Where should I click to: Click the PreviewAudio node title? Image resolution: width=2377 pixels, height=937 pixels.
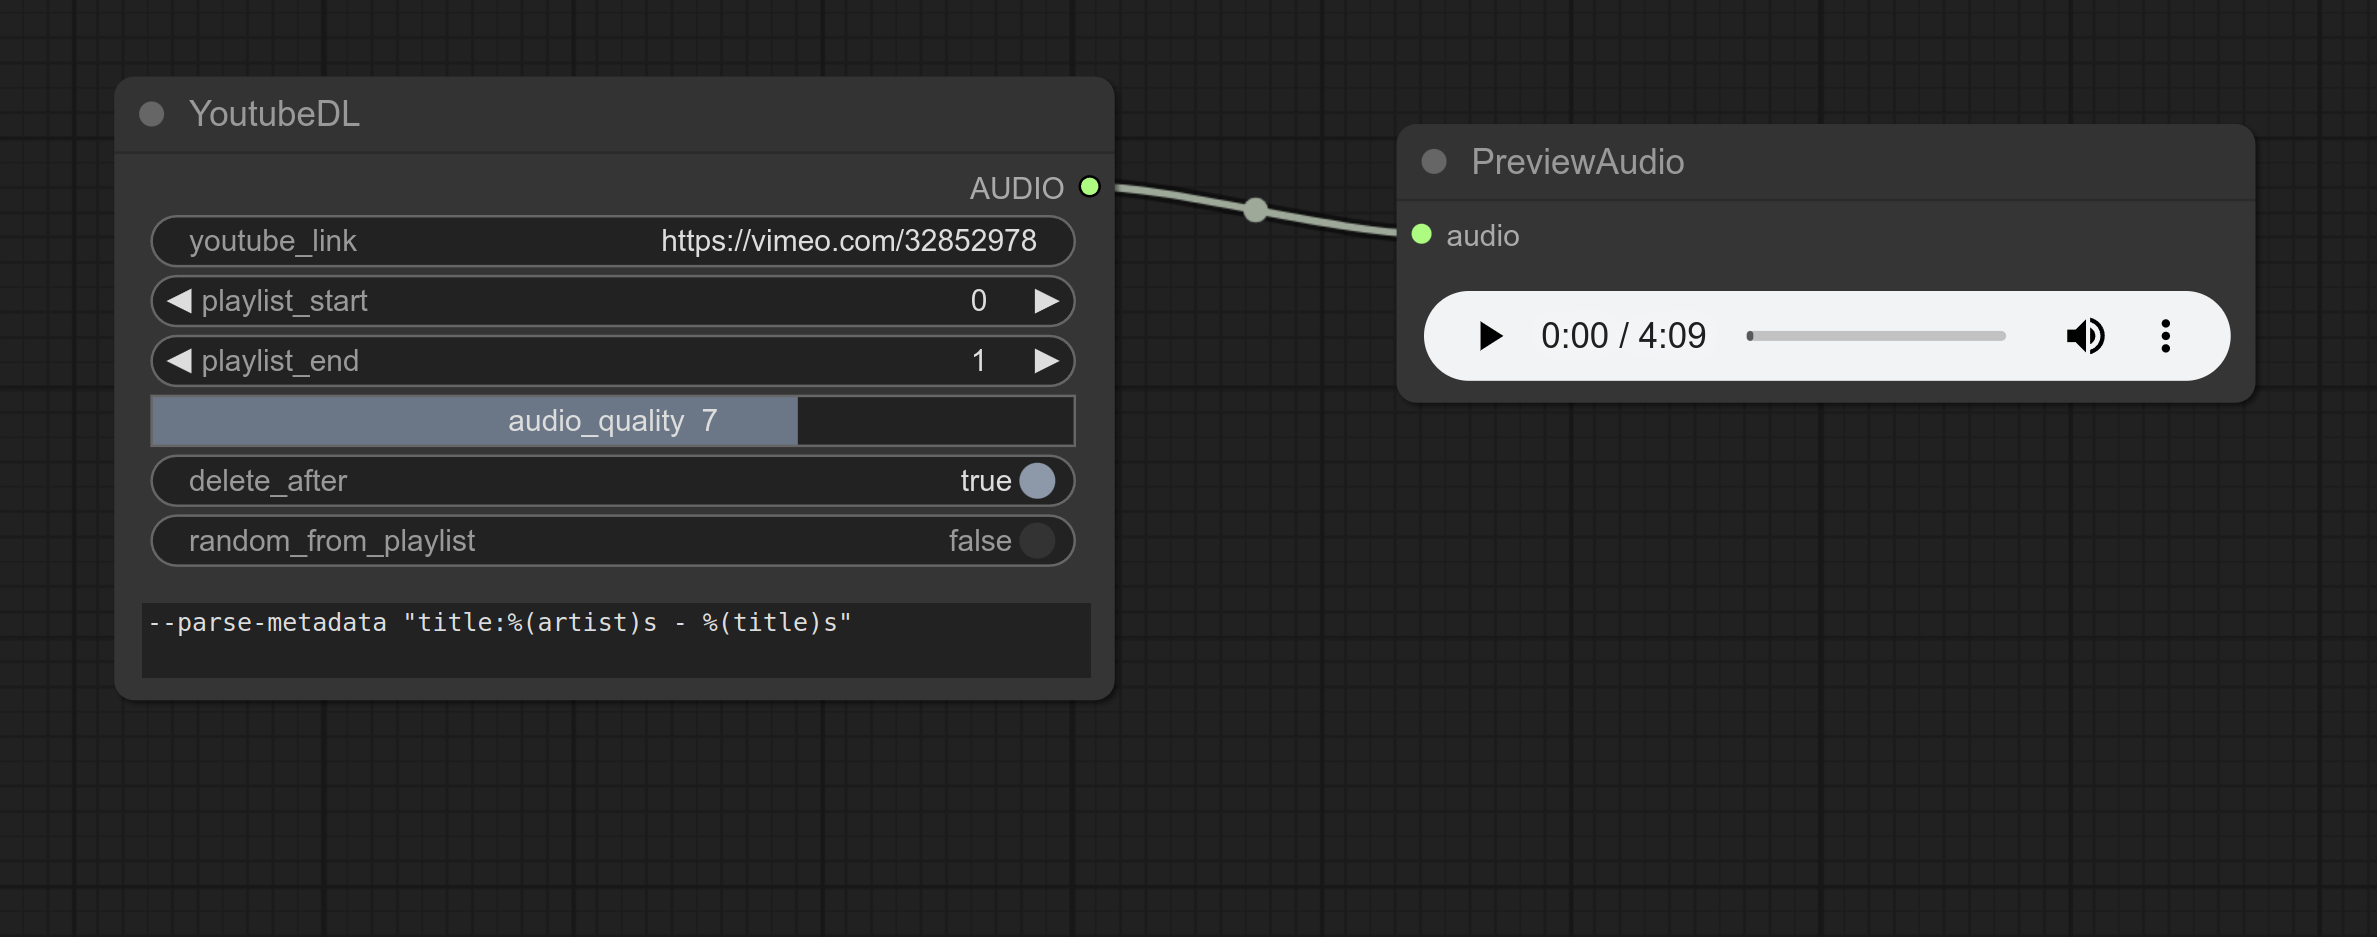tap(1577, 162)
